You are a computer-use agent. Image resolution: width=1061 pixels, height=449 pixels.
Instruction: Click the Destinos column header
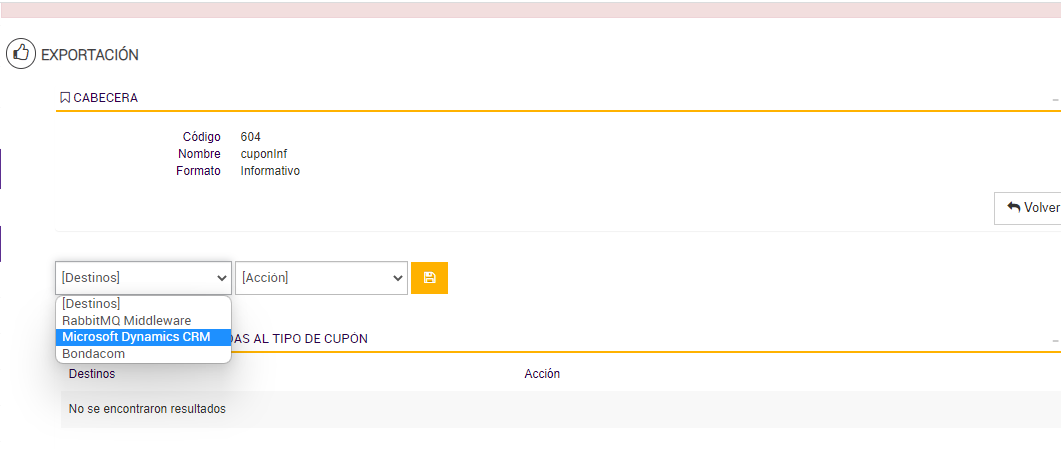point(92,374)
